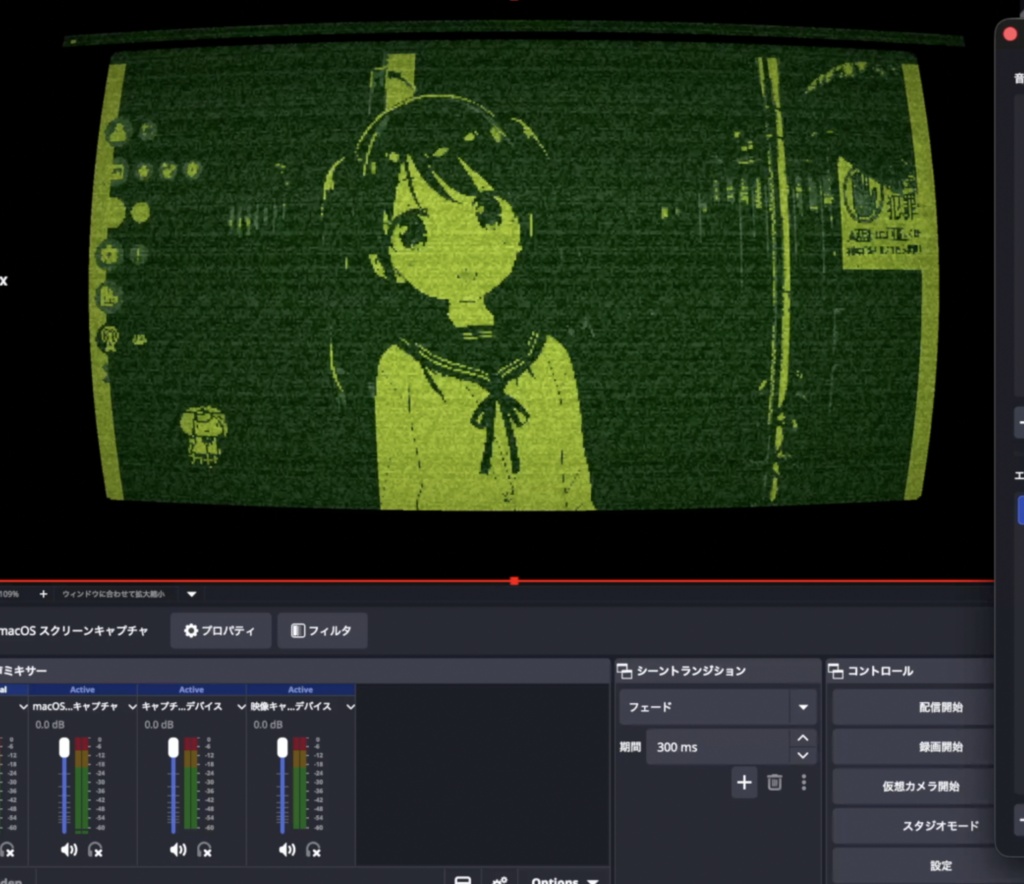Click the plus zoom-in icon beside 109%
1024x884 pixels.
[x=43, y=593]
